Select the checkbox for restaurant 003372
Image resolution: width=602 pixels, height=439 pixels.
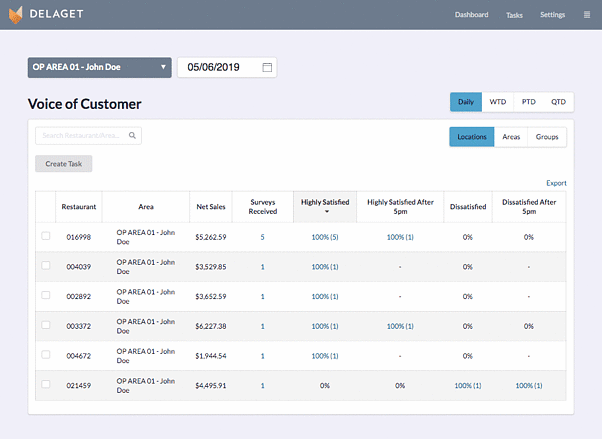pyautogui.click(x=45, y=325)
